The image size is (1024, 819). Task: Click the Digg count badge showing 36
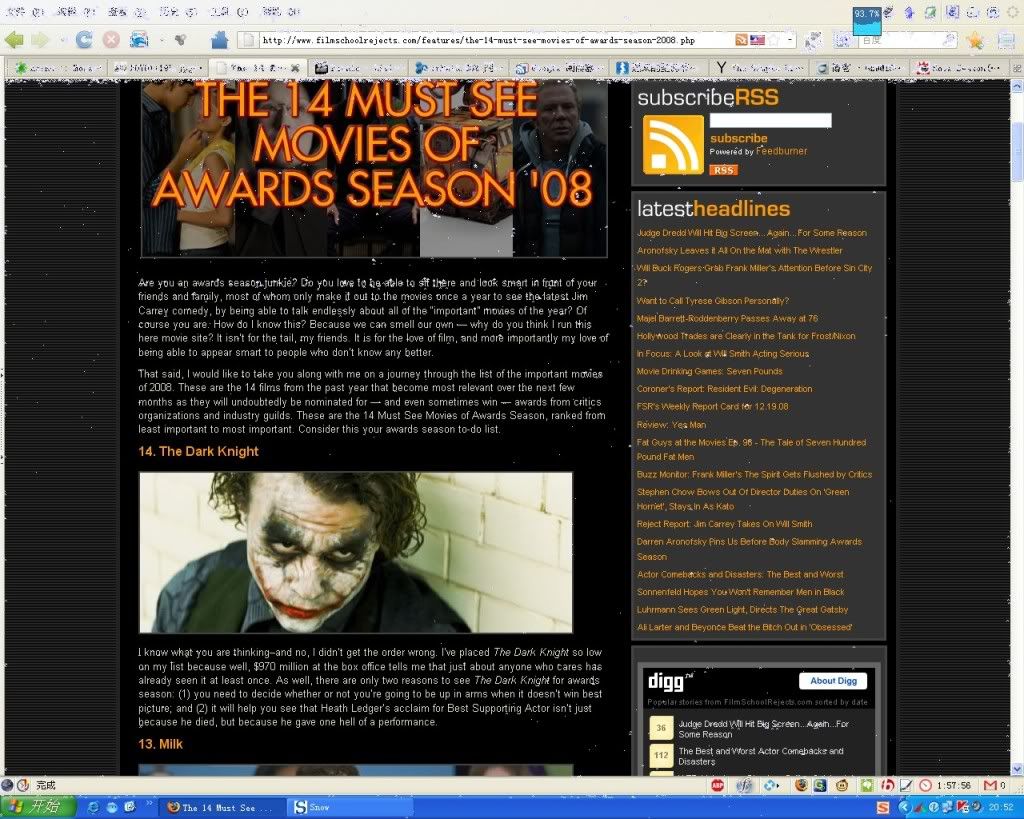point(661,728)
